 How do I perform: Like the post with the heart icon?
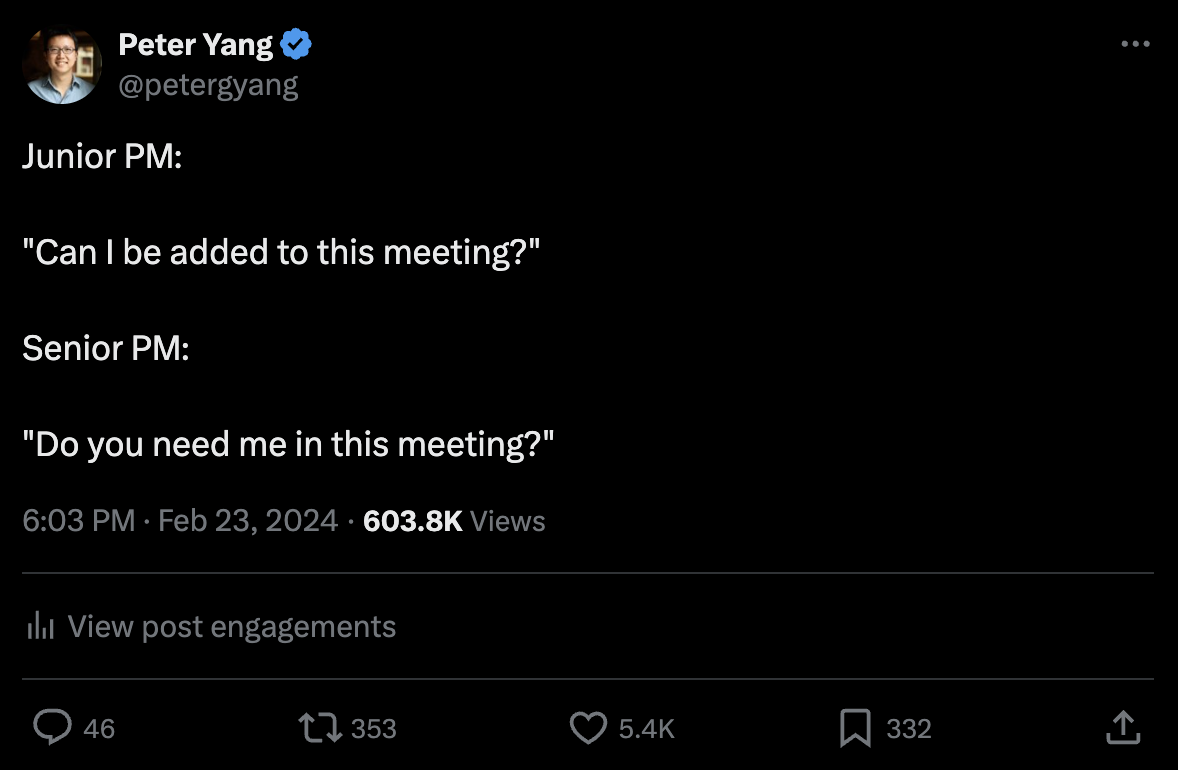pyautogui.click(x=588, y=727)
